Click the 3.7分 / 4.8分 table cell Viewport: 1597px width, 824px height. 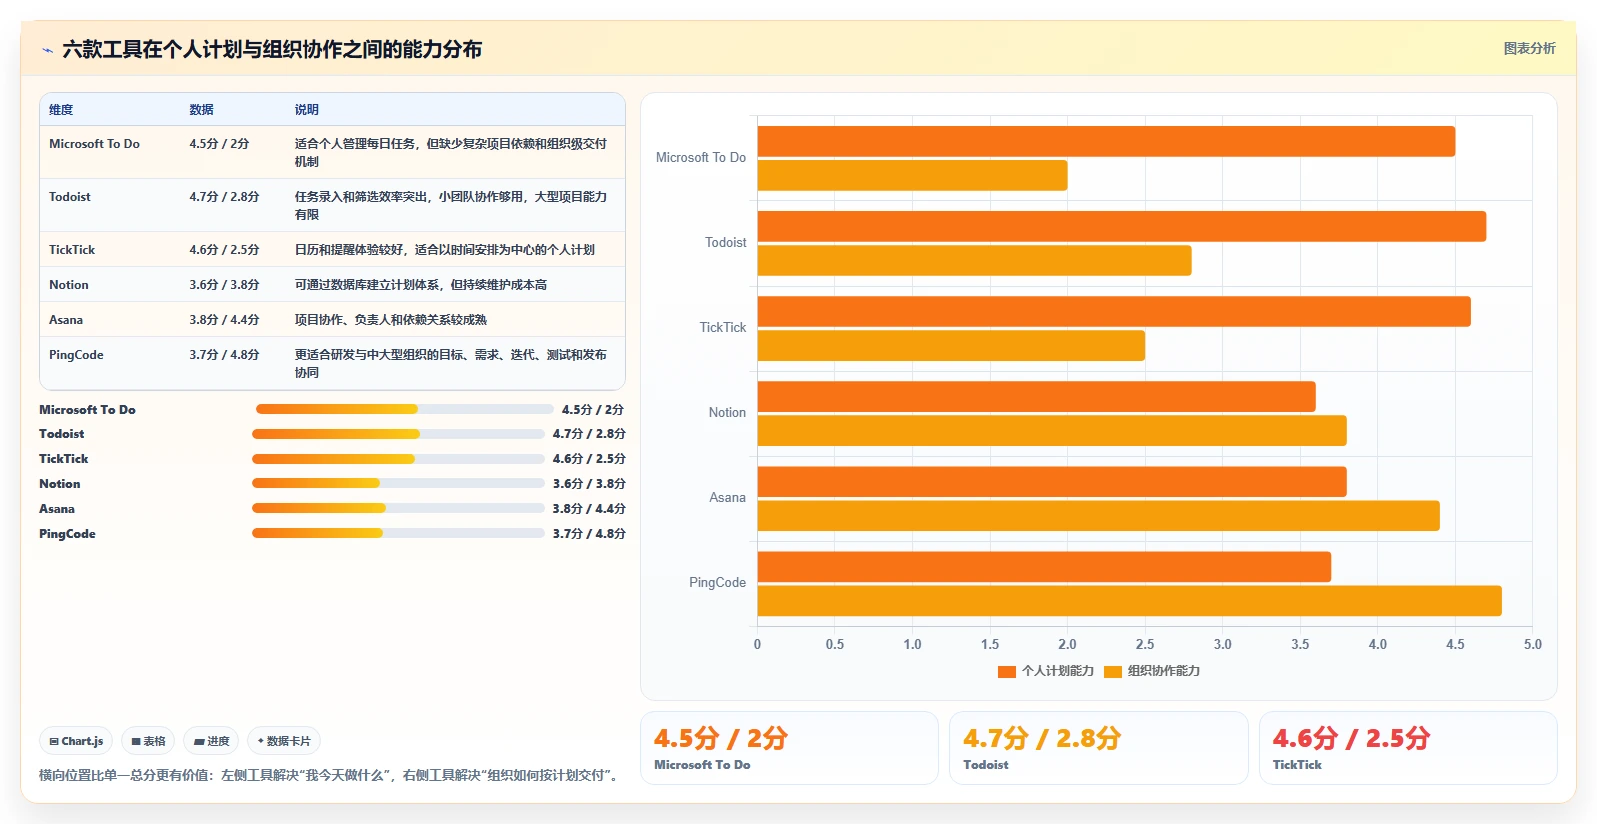(x=224, y=355)
